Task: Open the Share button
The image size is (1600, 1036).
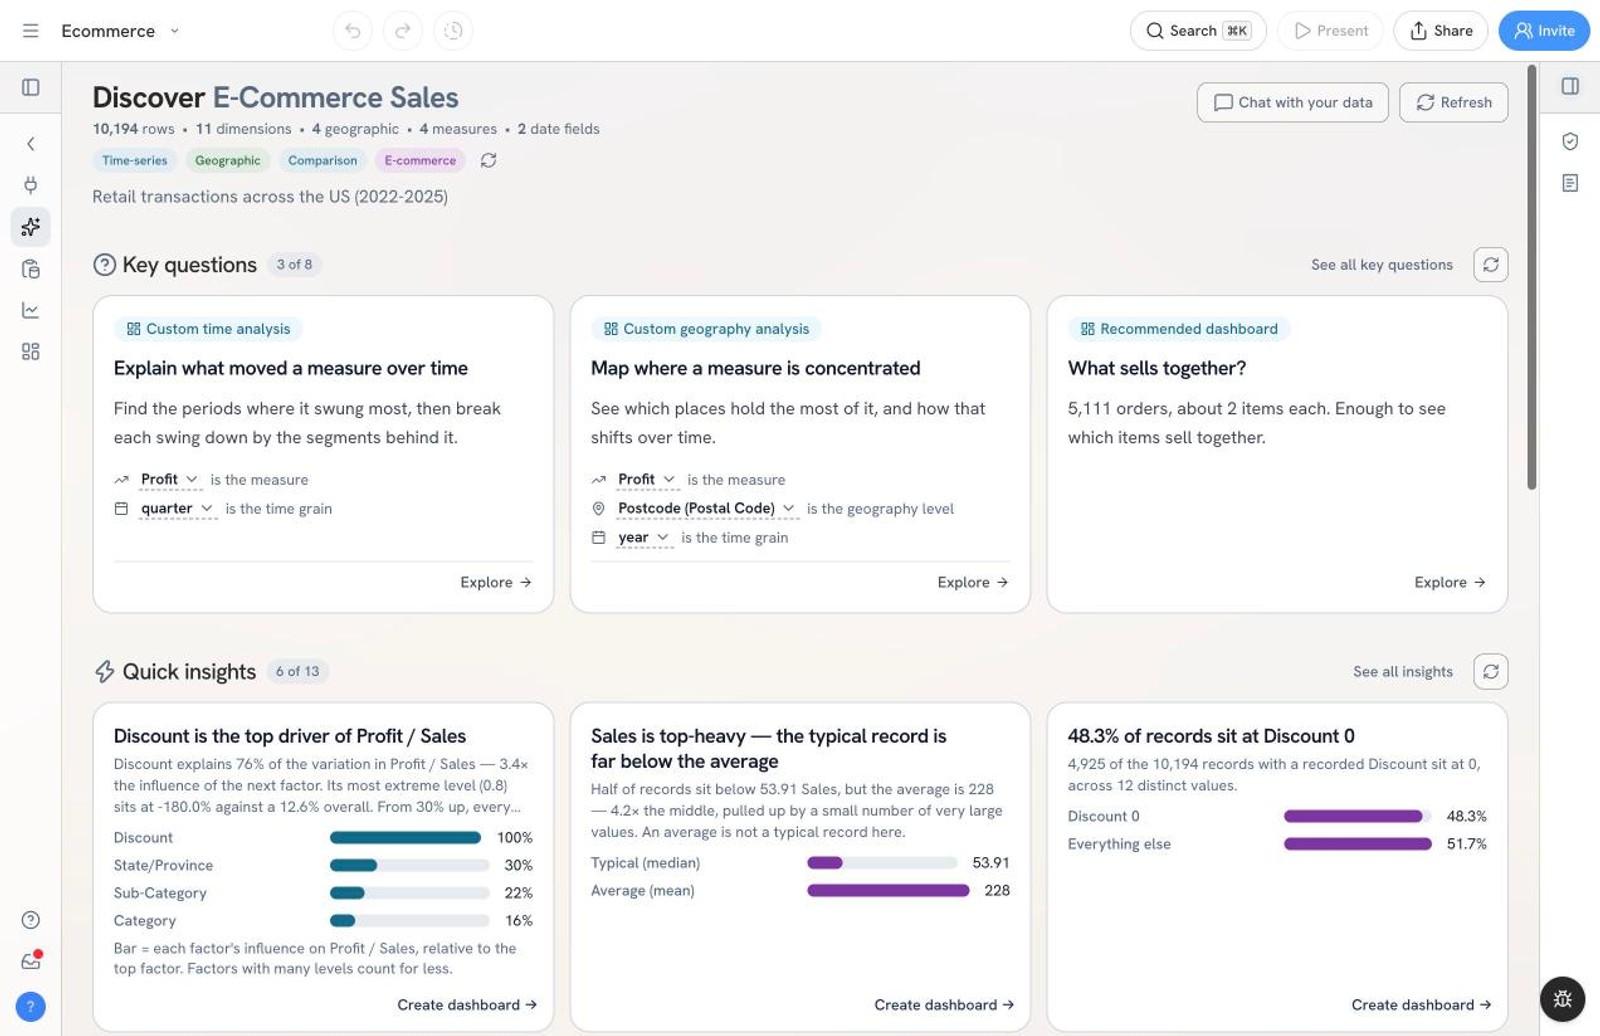Action: coord(1441,31)
